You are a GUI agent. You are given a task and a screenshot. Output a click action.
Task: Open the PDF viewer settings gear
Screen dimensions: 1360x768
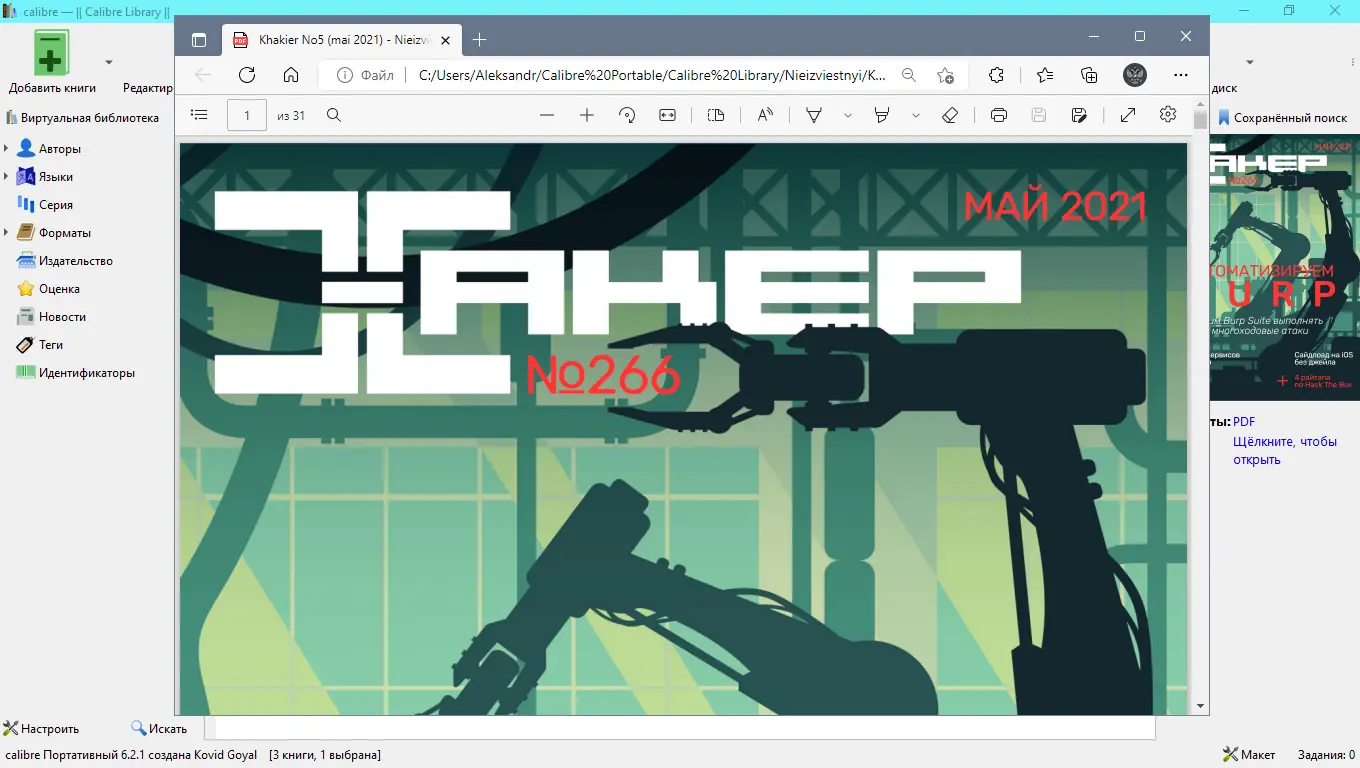click(x=1168, y=115)
